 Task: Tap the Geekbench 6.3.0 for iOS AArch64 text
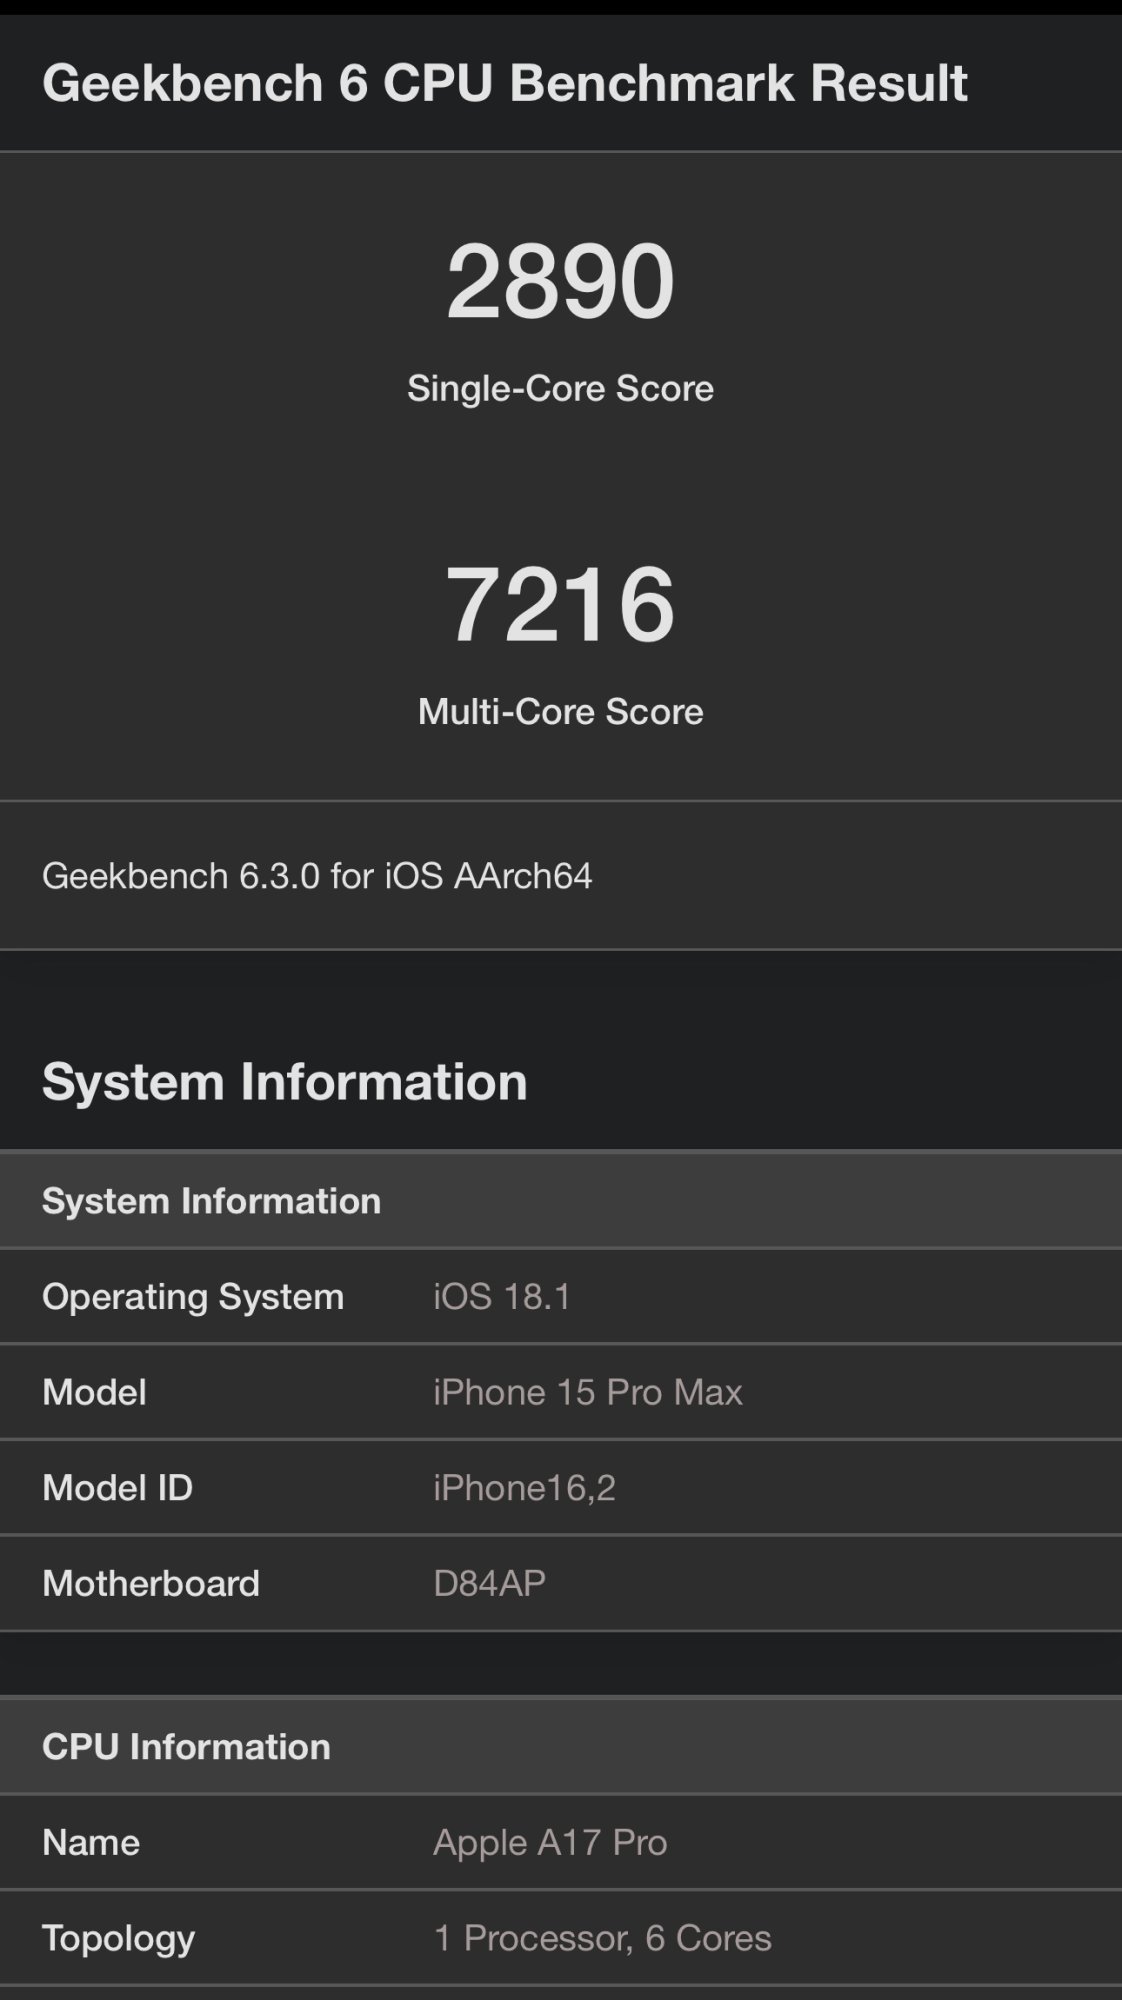coord(317,876)
